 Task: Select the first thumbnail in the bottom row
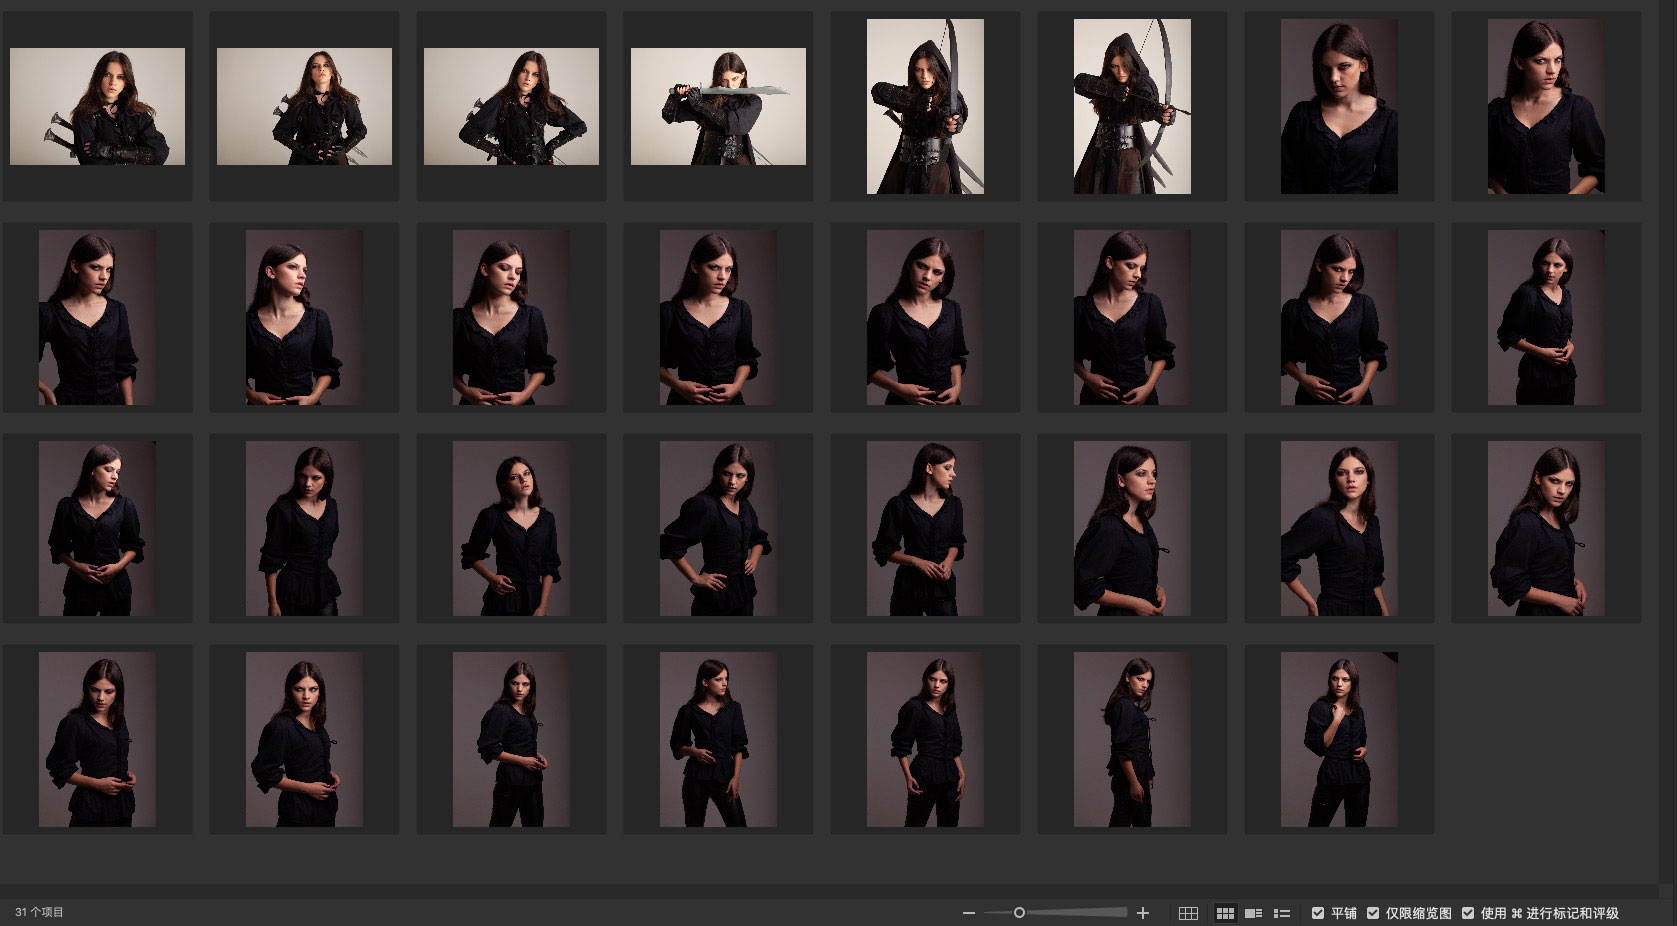97,739
